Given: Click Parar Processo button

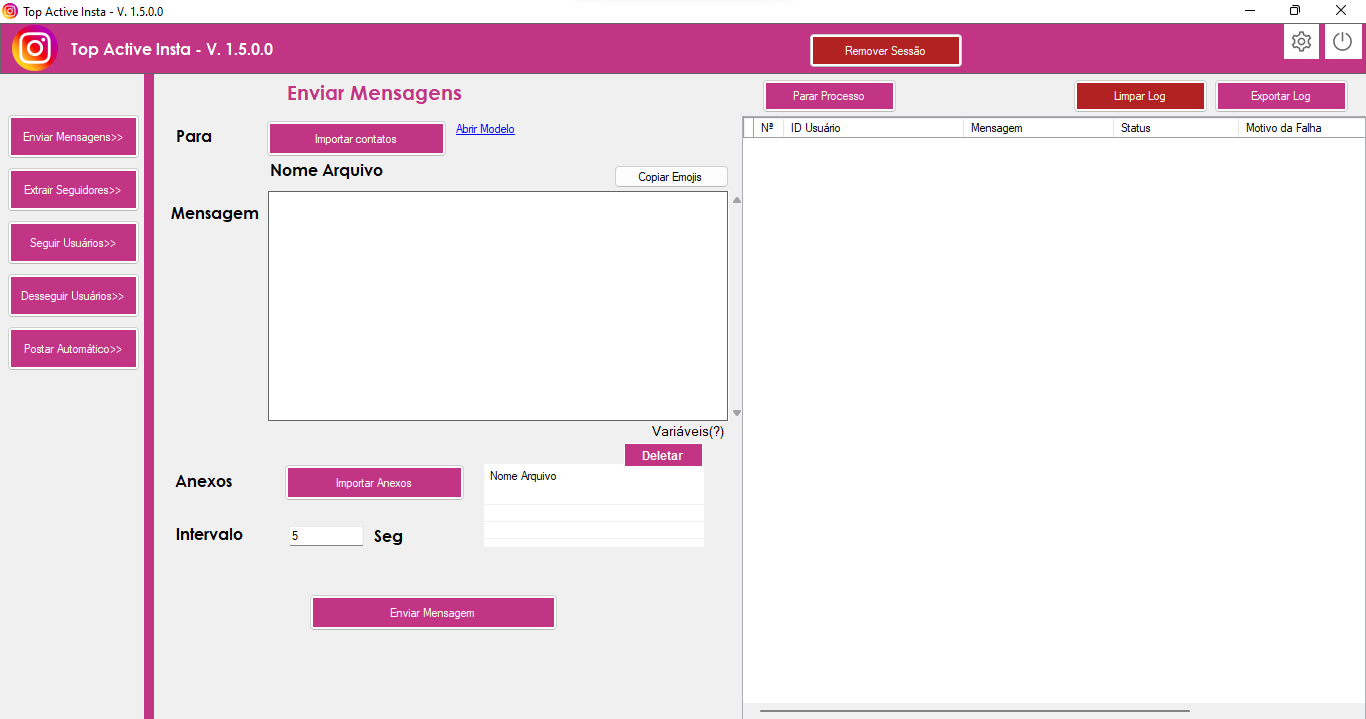Looking at the screenshot, I should click(x=829, y=96).
